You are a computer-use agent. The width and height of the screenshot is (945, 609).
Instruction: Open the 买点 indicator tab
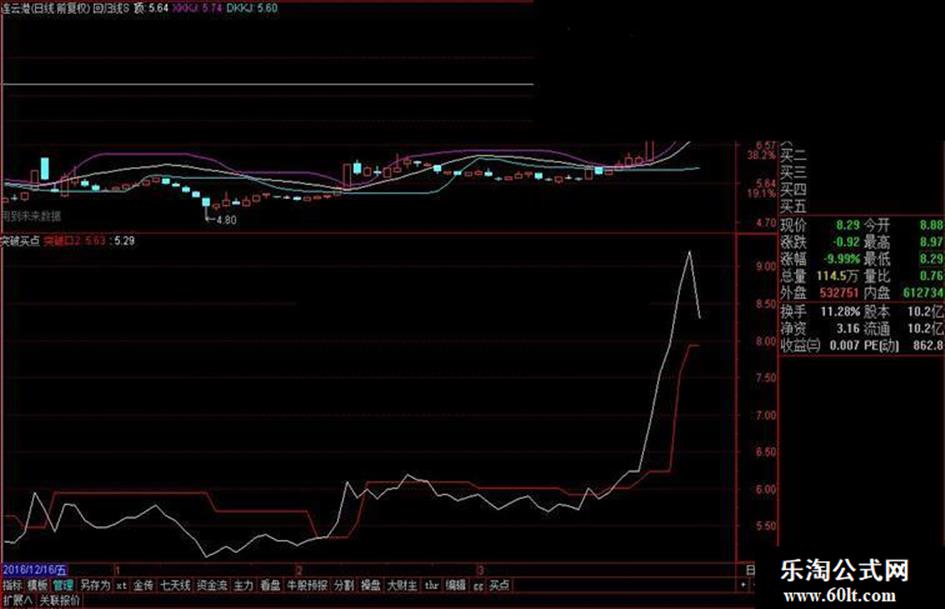click(500, 585)
